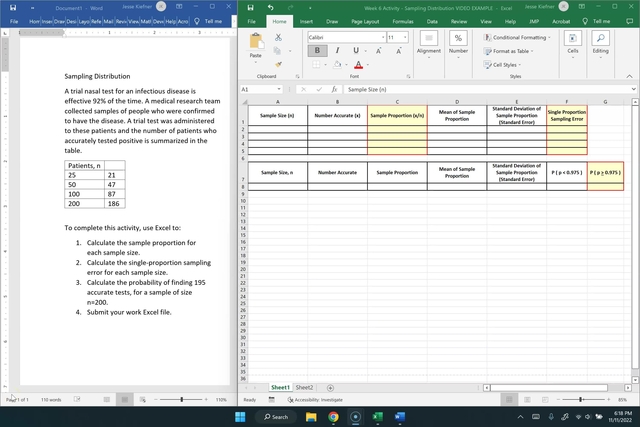Image resolution: width=640 pixels, height=427 pixels.
Task: Open the font size dropdown
Action: coord(405,38)
